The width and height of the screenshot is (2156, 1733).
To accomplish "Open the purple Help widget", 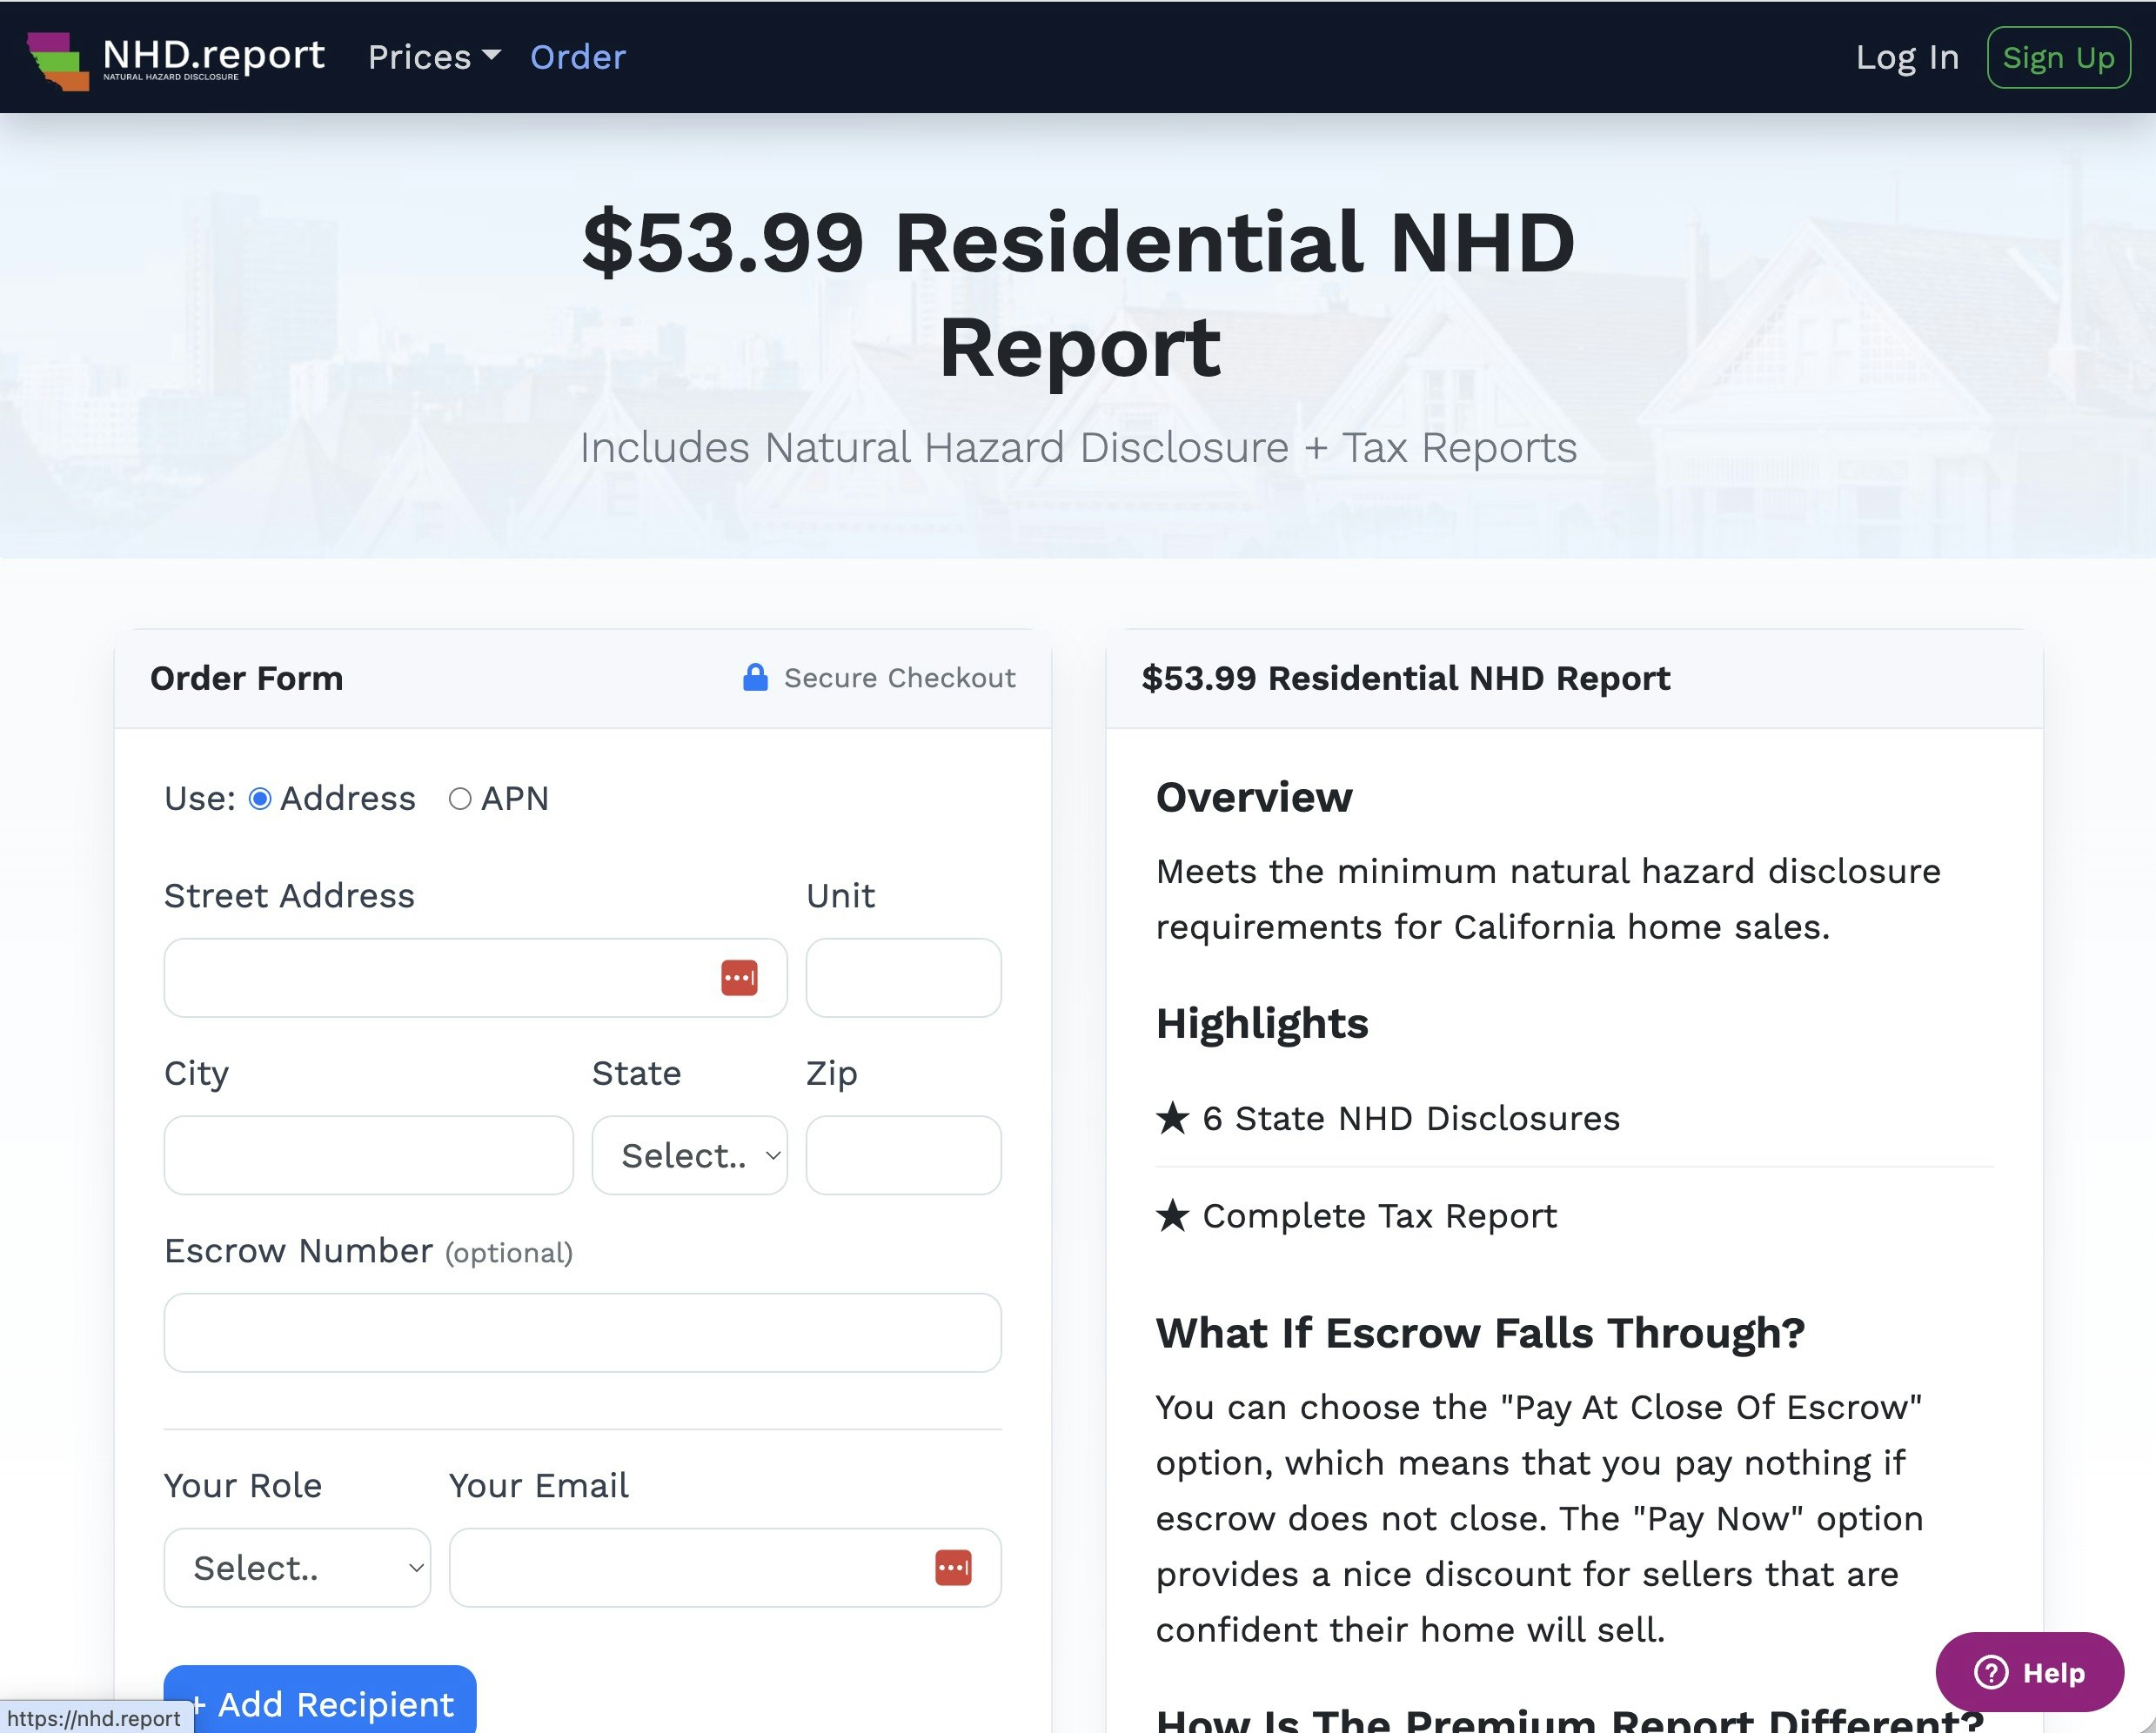I will [2029, 1672].
